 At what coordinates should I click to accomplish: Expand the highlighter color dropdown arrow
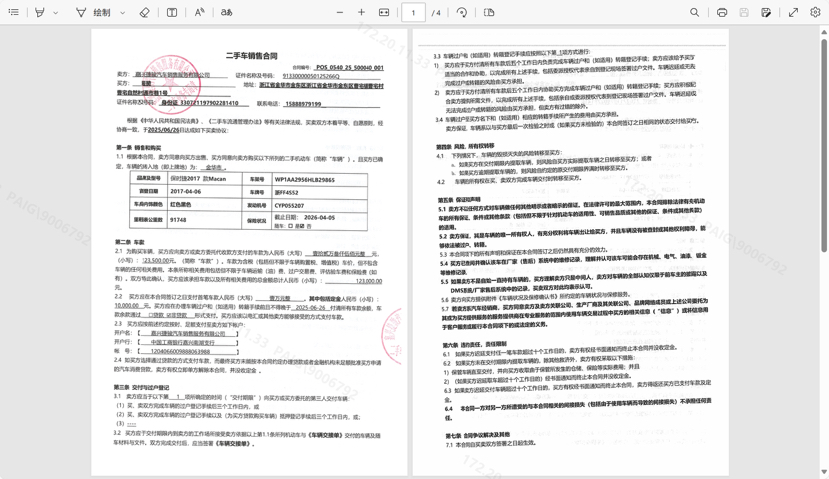pyautogui.click(x=57, y=13)
